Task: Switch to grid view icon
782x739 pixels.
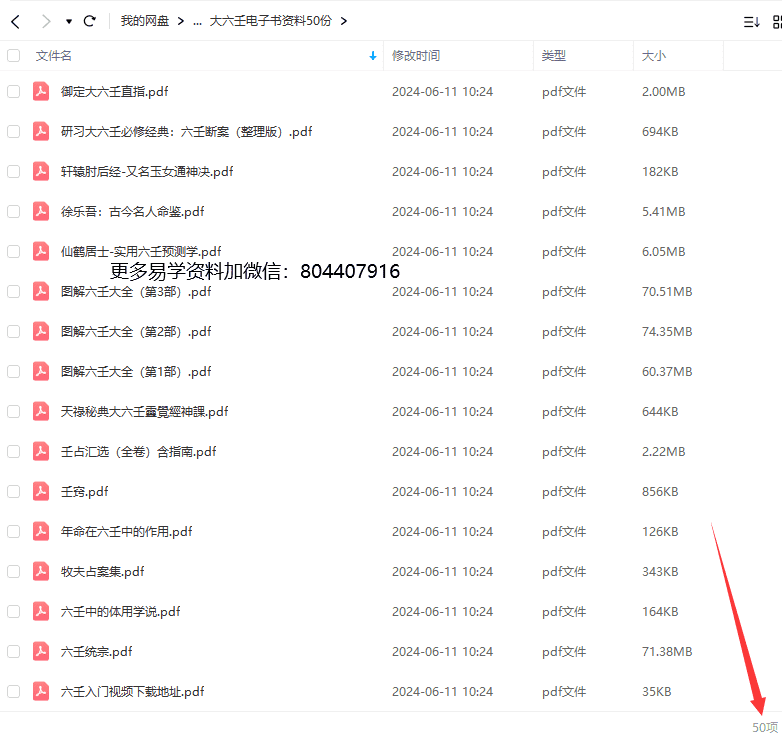Action: click(777, 21)
